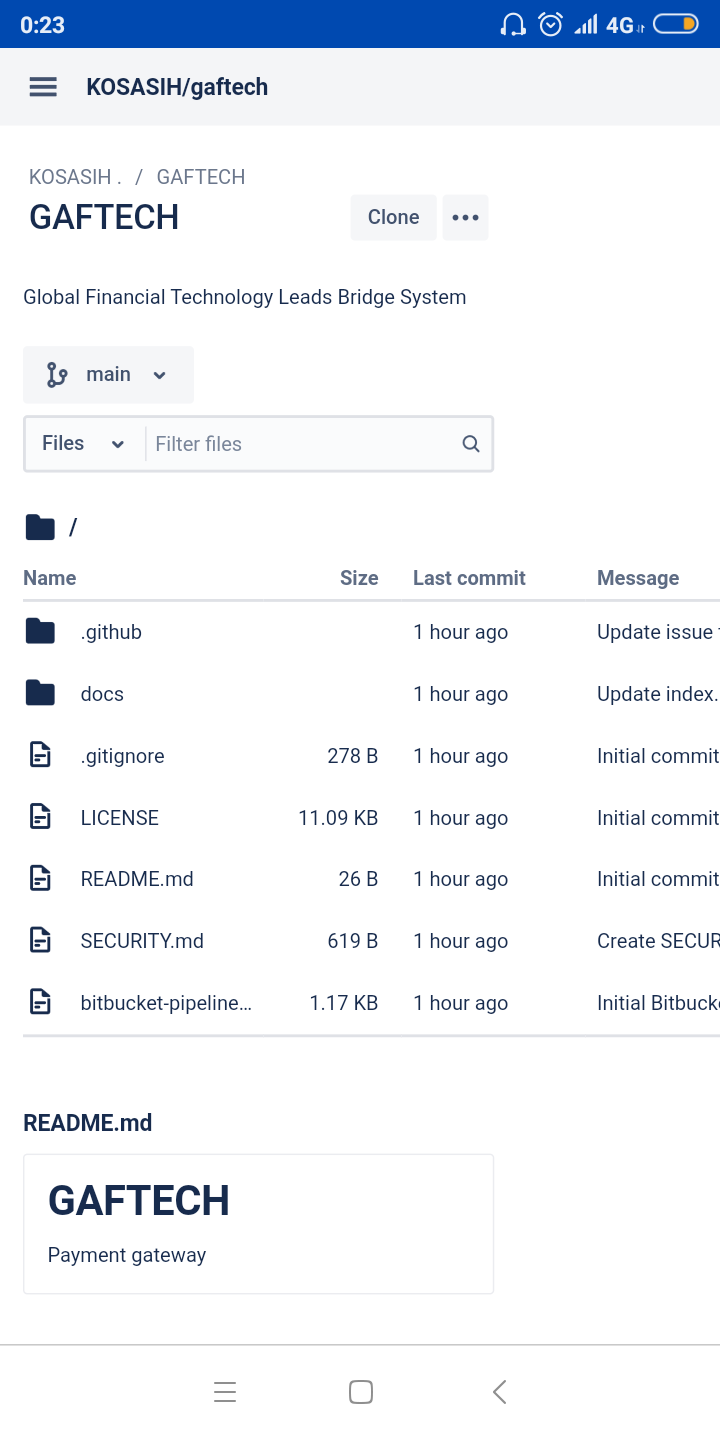Tap the headphones status bar icon
The image size is (720, 1440).
click(513, 24)
